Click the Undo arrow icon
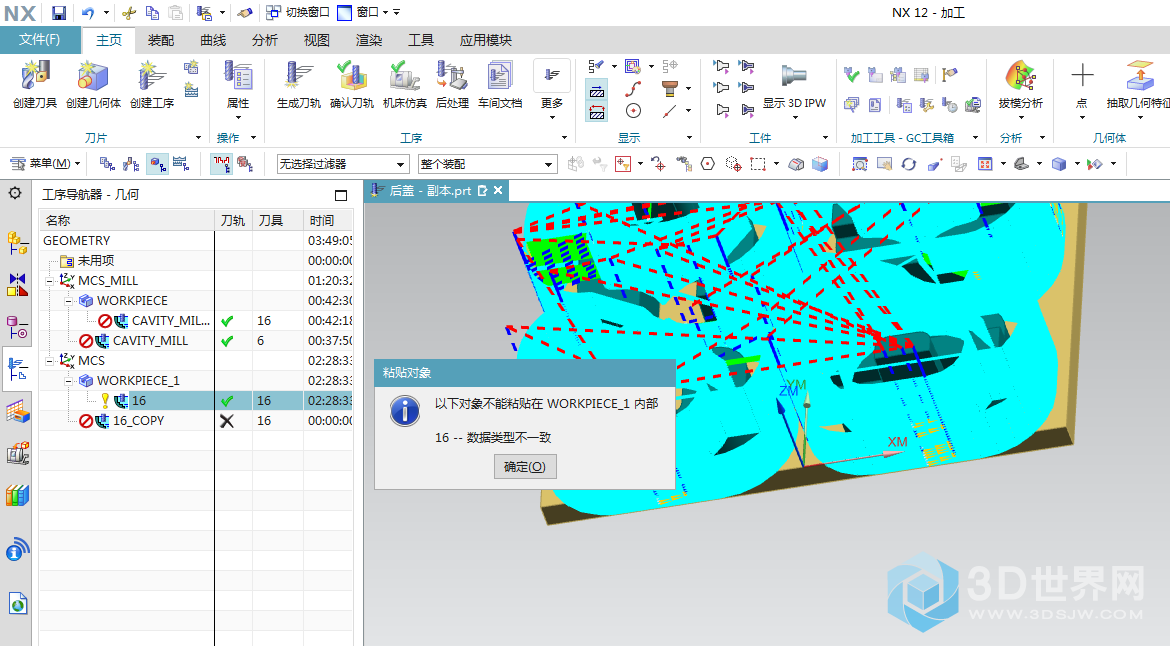Screen dimensions: 1170x646 [x=88, y=13]
